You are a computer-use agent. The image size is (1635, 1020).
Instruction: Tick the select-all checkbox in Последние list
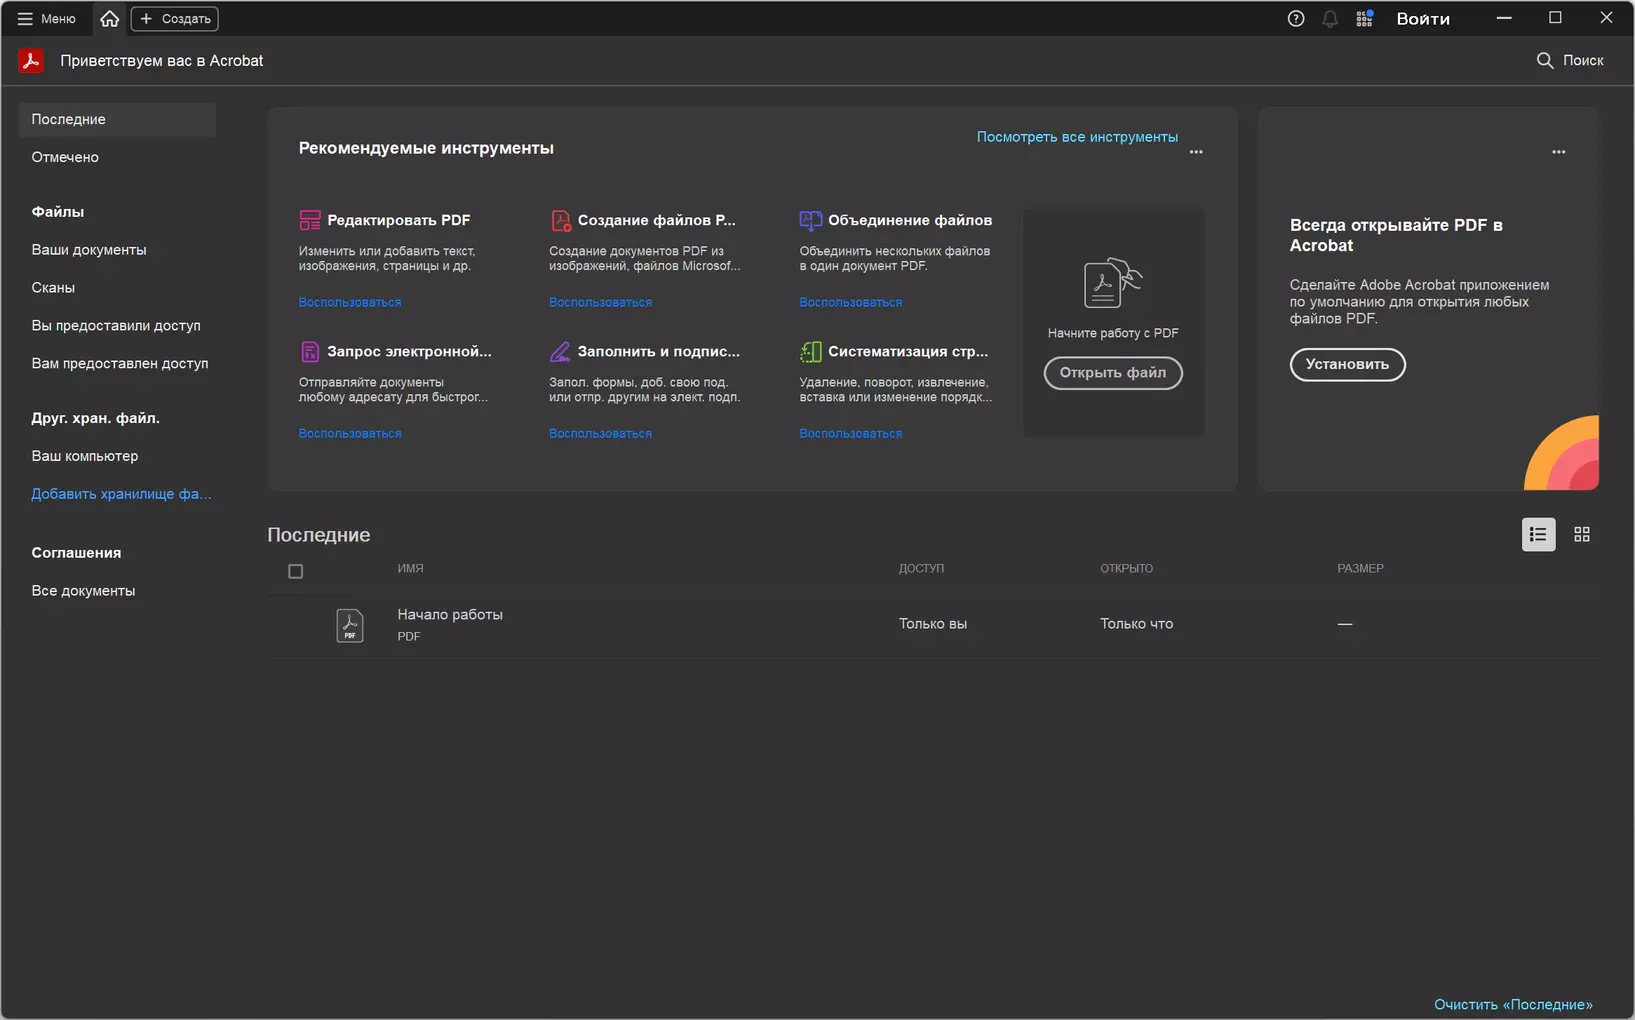pyautogui.click(x=295, y=572)
